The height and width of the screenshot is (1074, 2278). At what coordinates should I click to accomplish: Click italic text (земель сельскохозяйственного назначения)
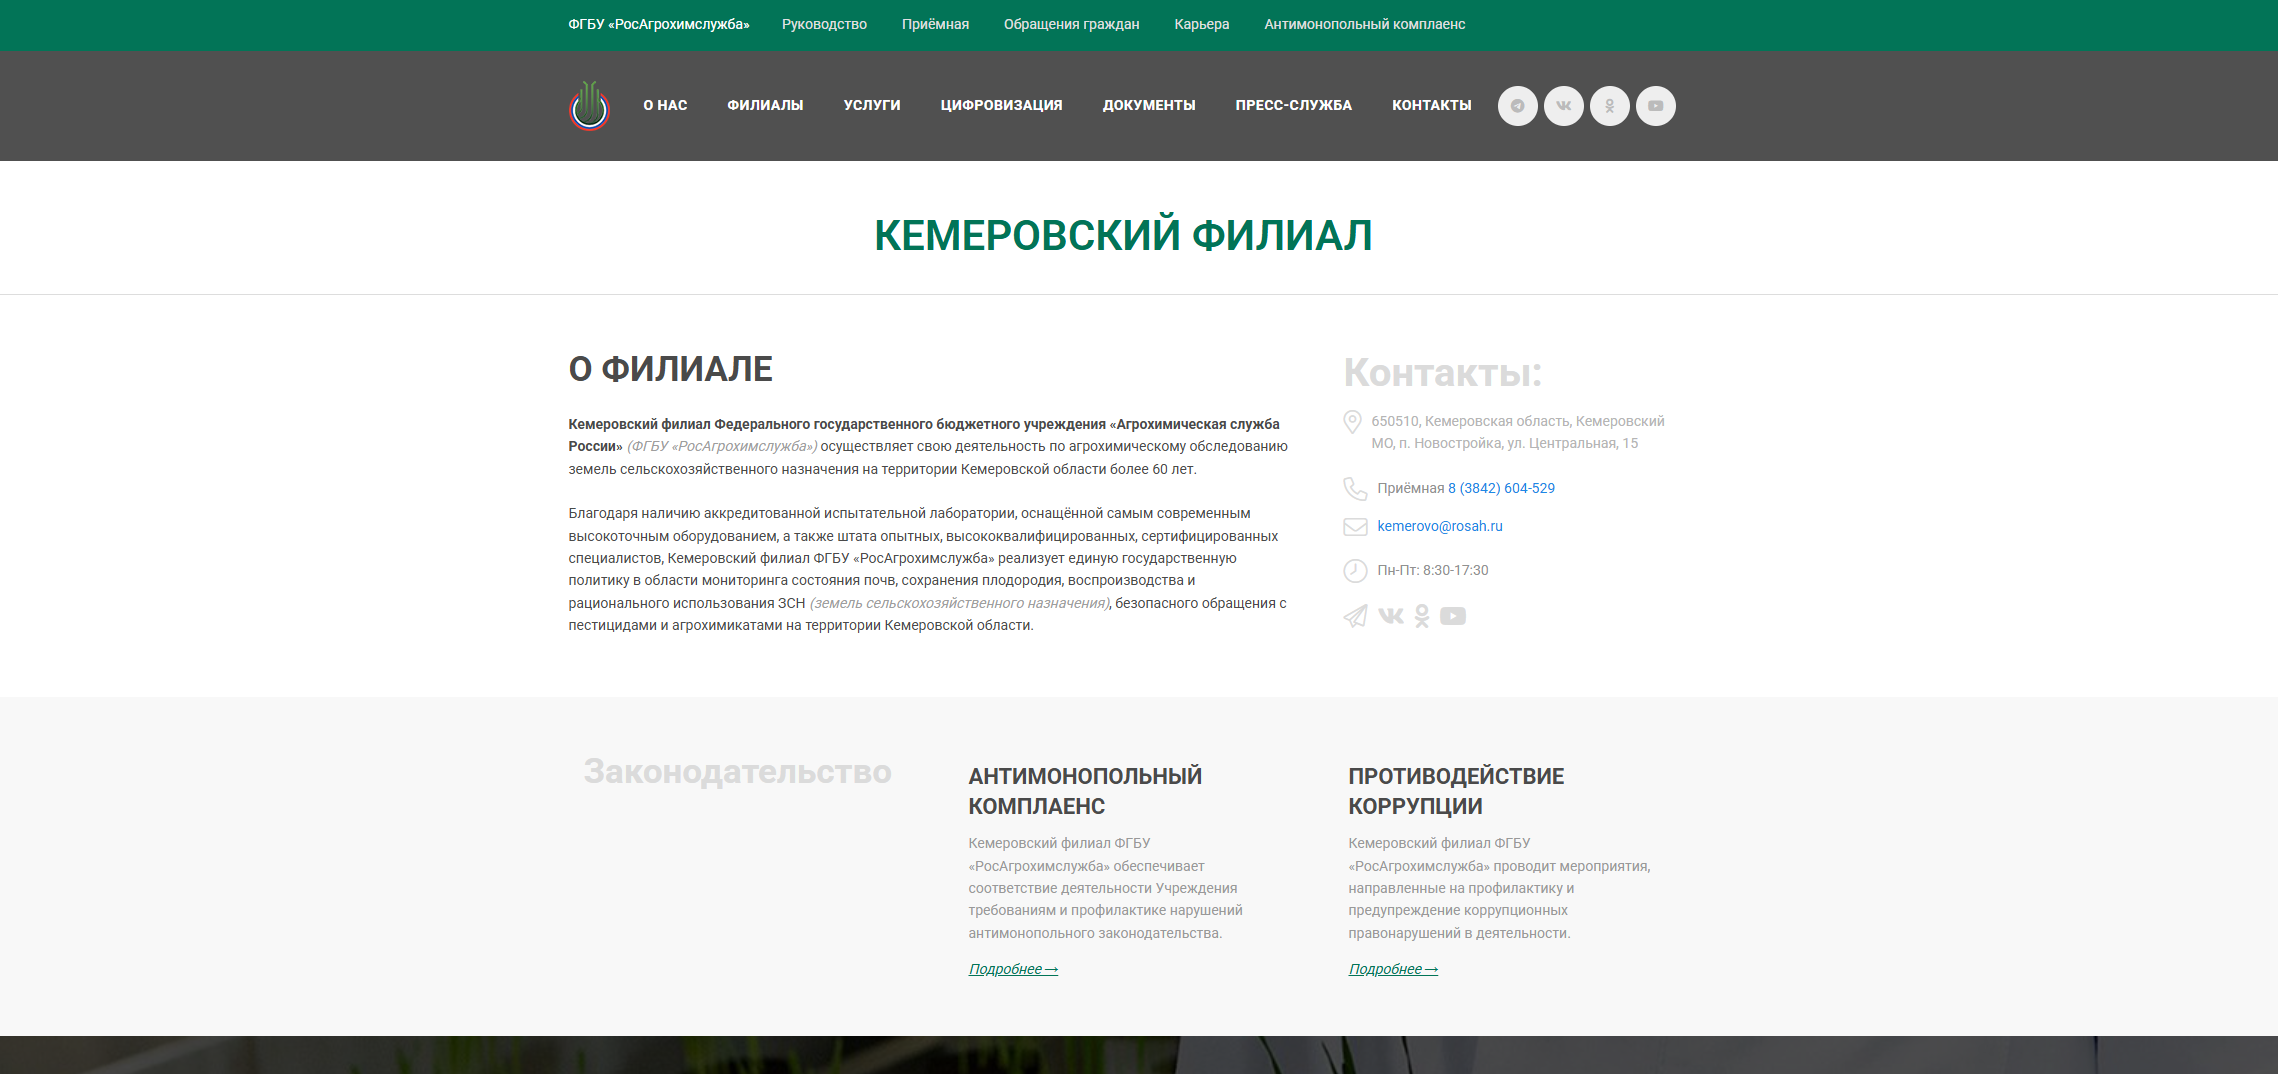click(959, 603)
